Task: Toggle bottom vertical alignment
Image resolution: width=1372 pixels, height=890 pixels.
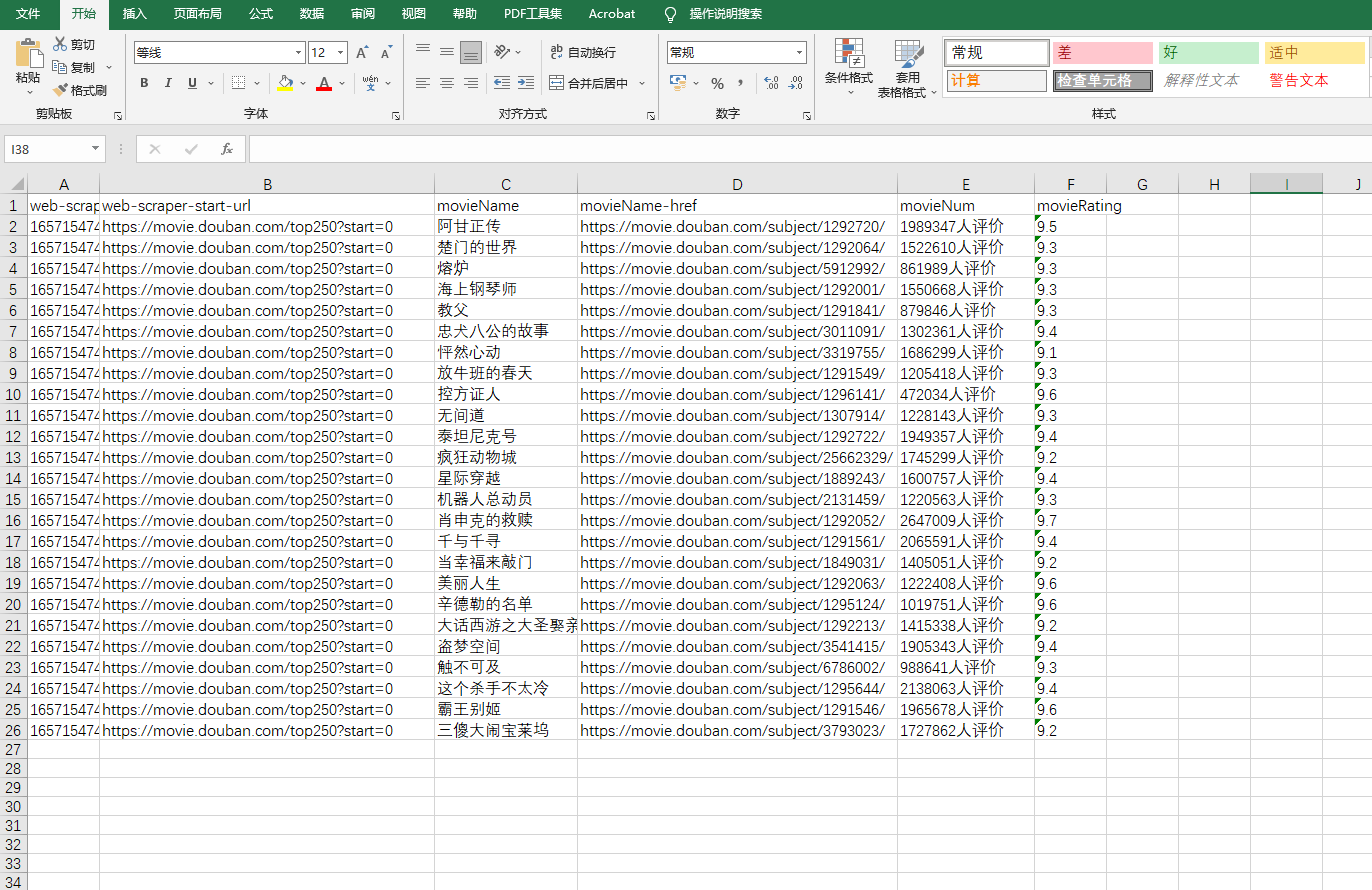Action: click(471, 51)
